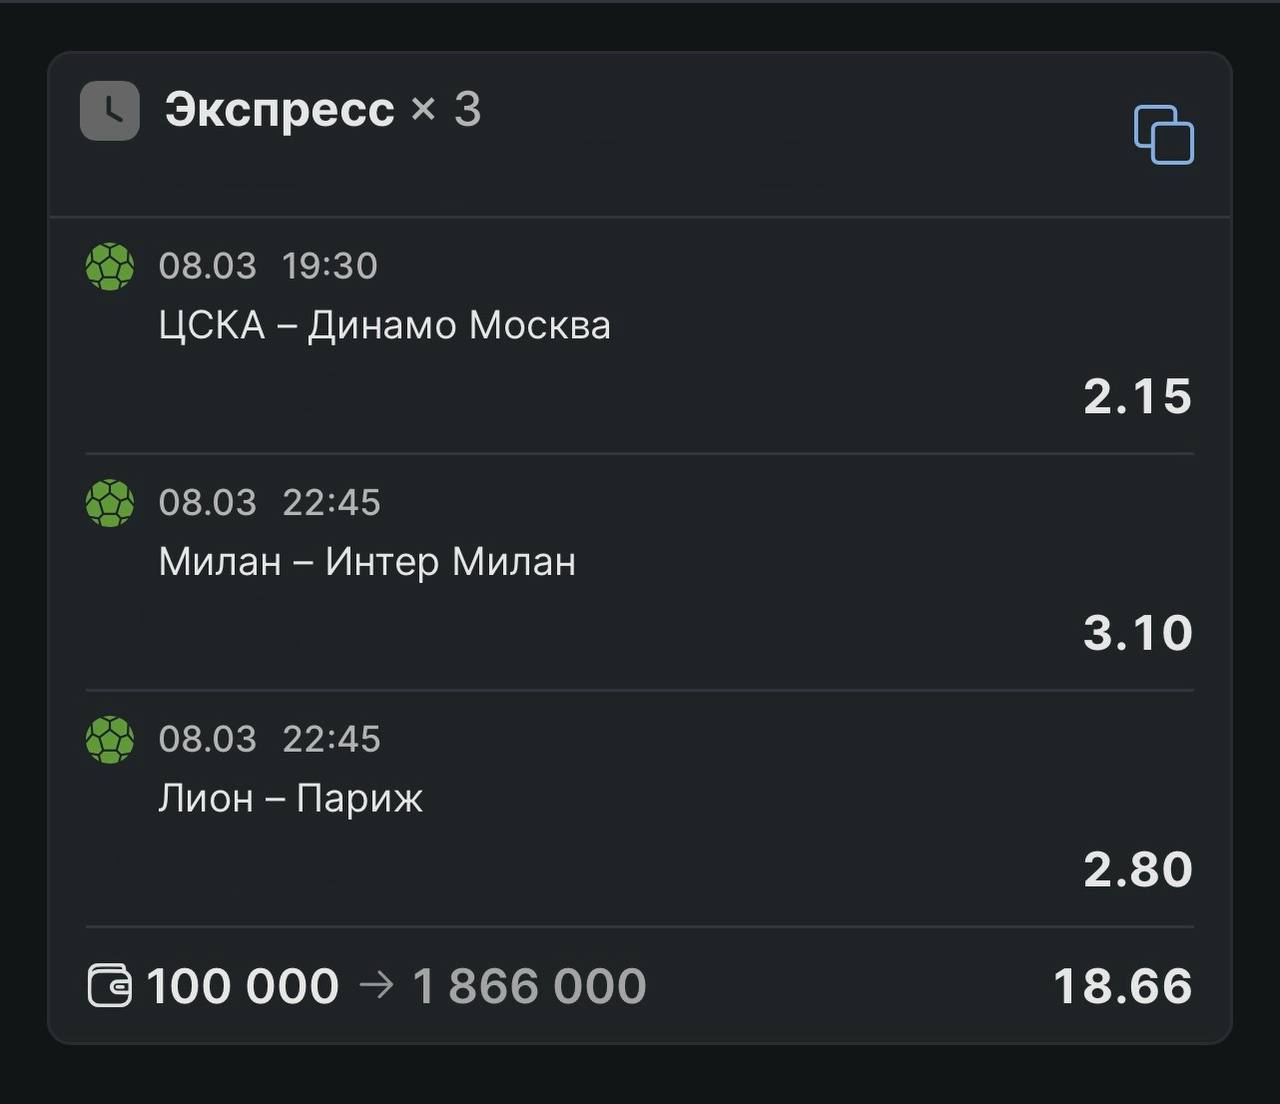Click the soccer ball icon beside Милан match
Screen dimensions: 1280x1104
(x=110, y=503)
